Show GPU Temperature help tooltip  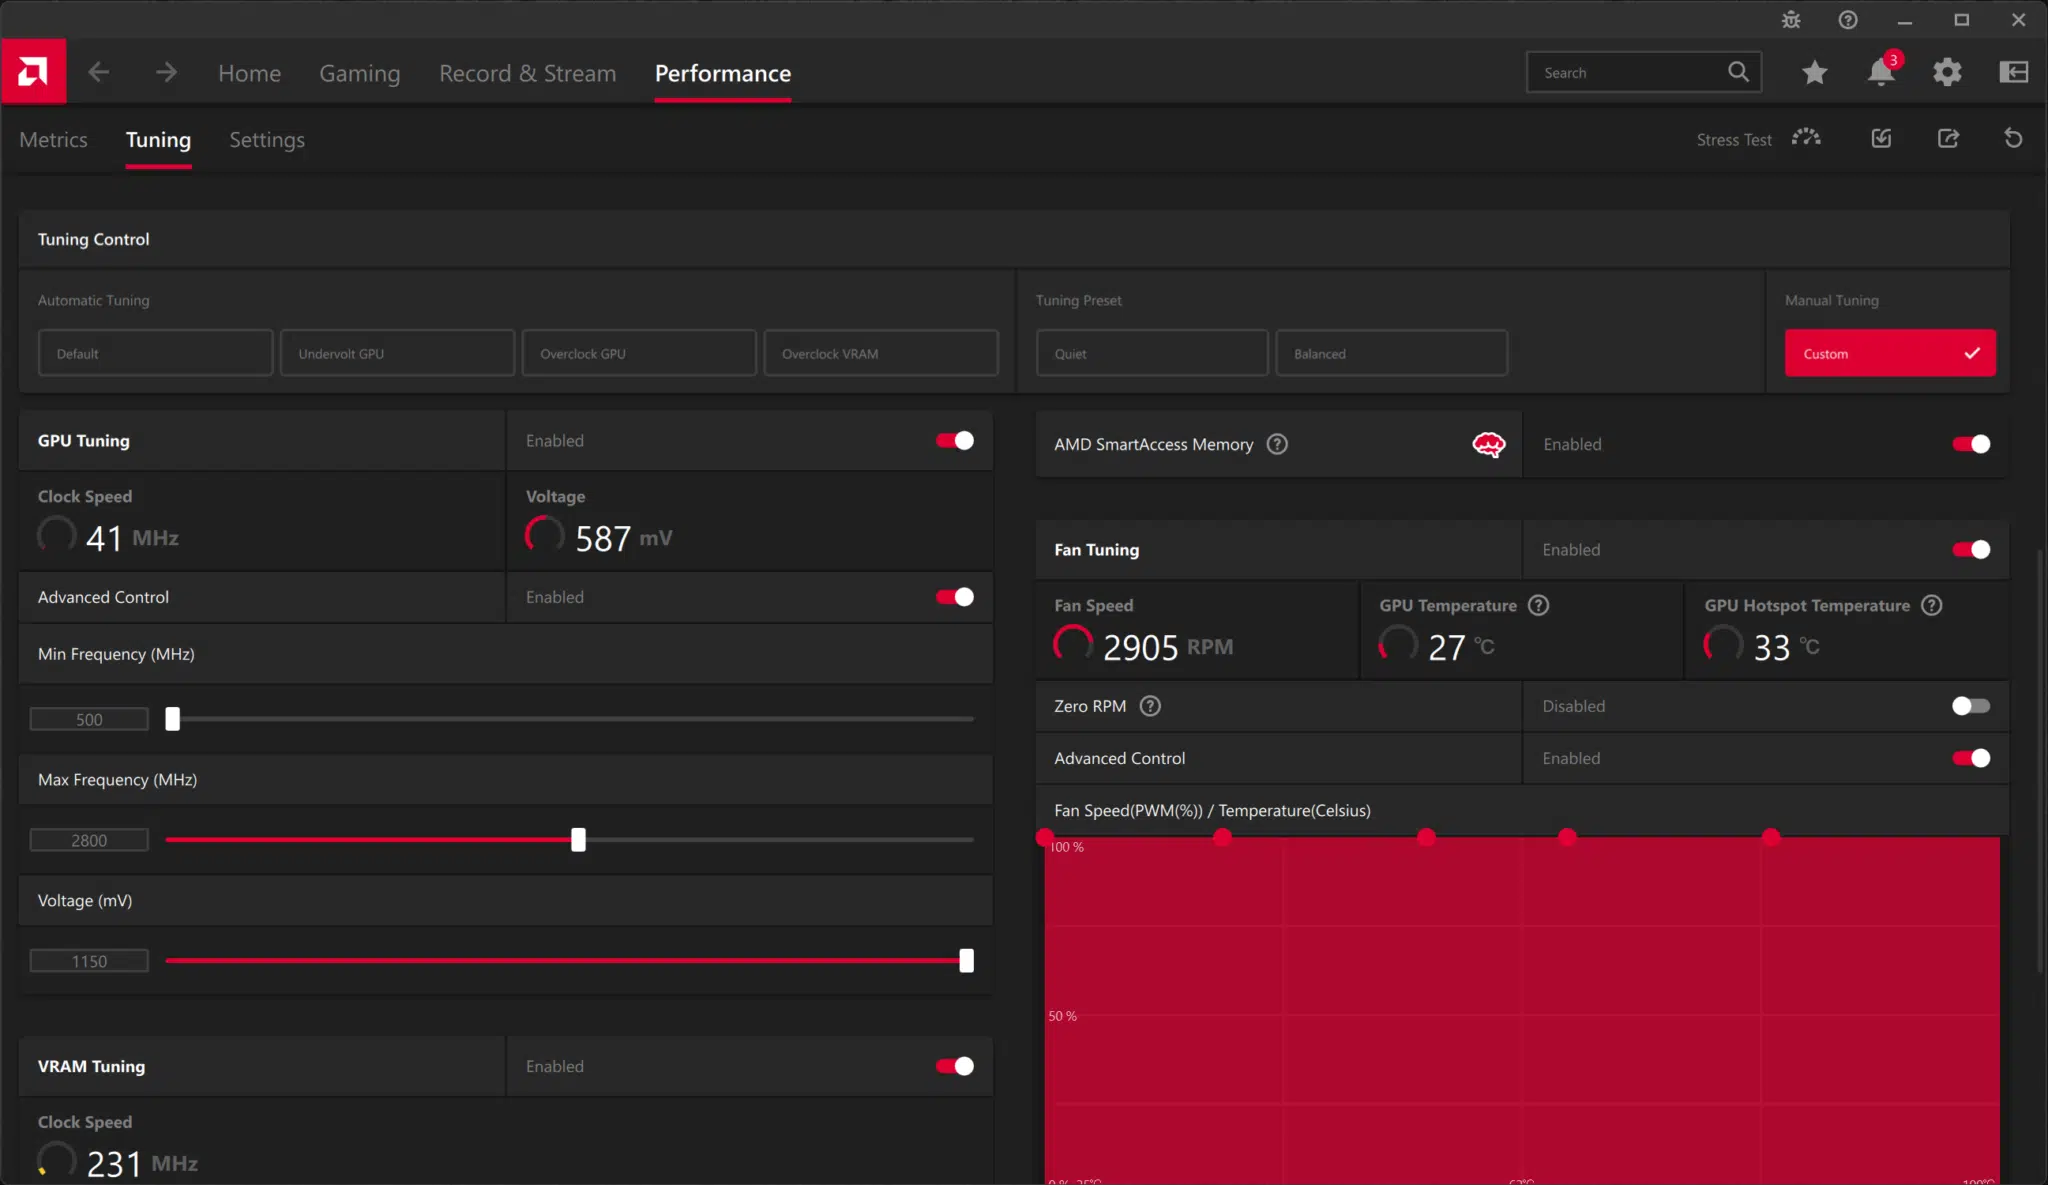click(1539, 605)
